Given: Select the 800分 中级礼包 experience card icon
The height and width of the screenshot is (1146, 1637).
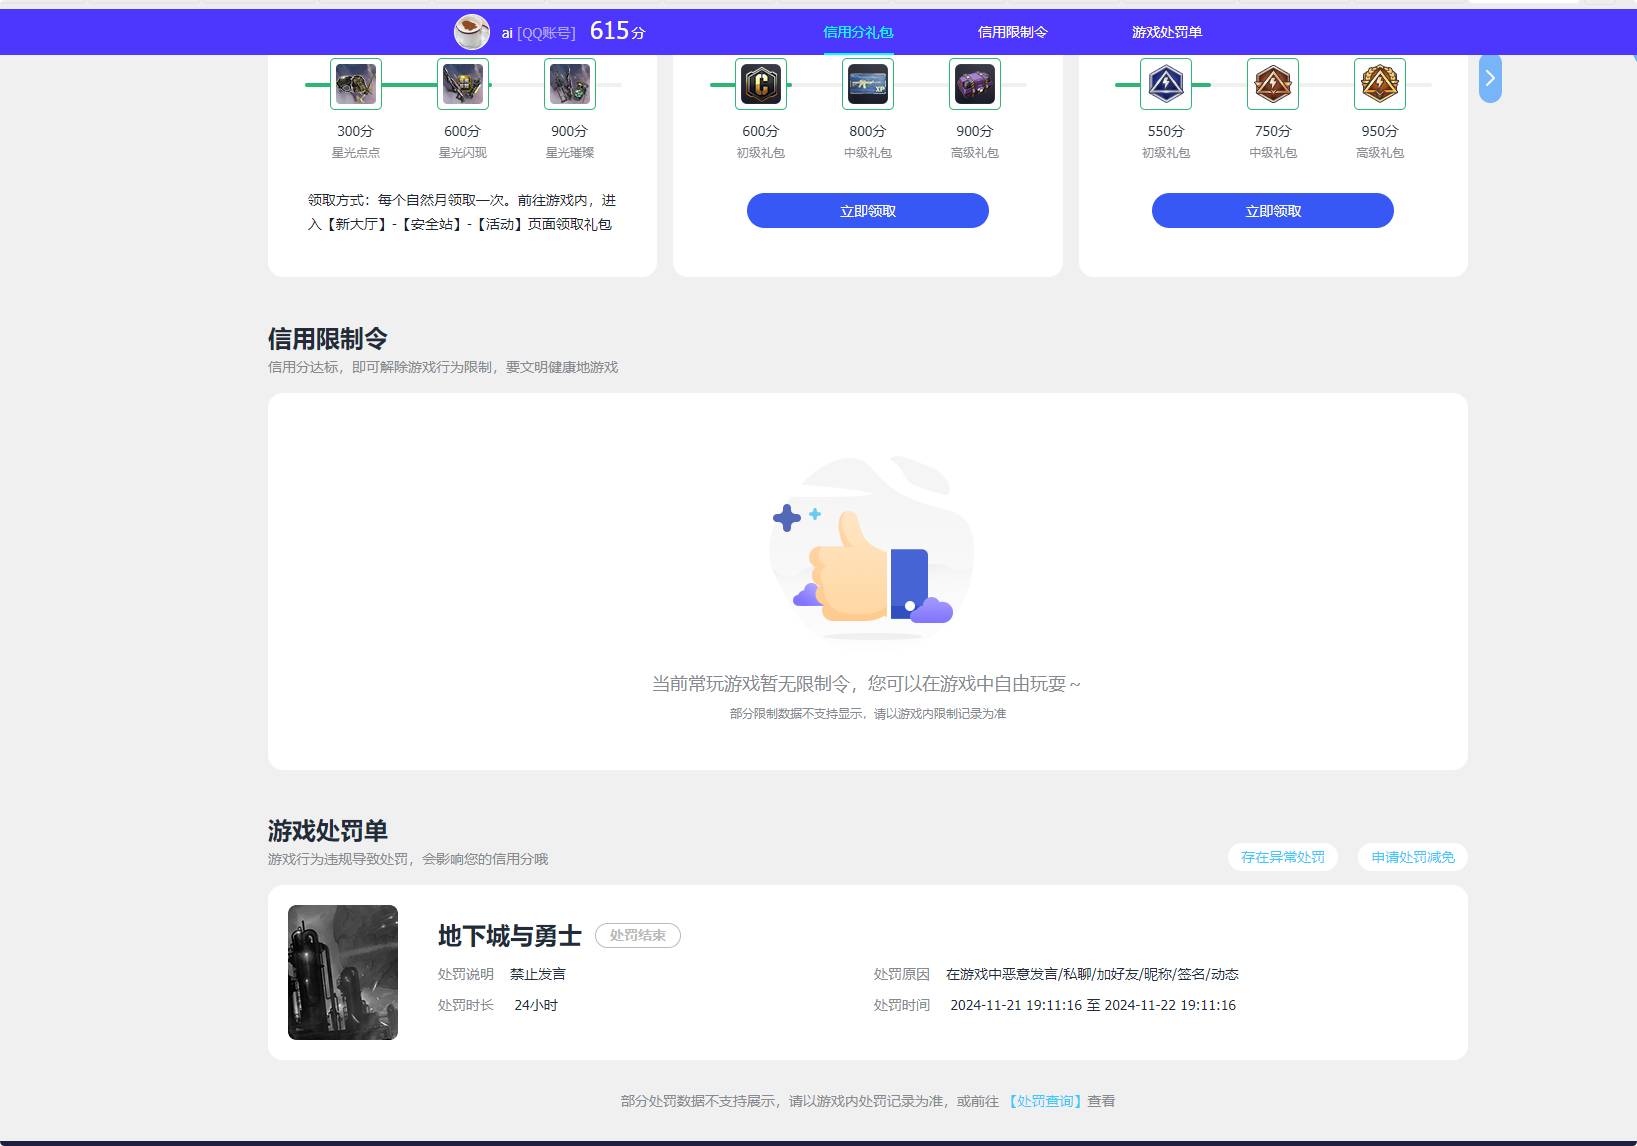Looking at the screenshot, I should point(867,84).
